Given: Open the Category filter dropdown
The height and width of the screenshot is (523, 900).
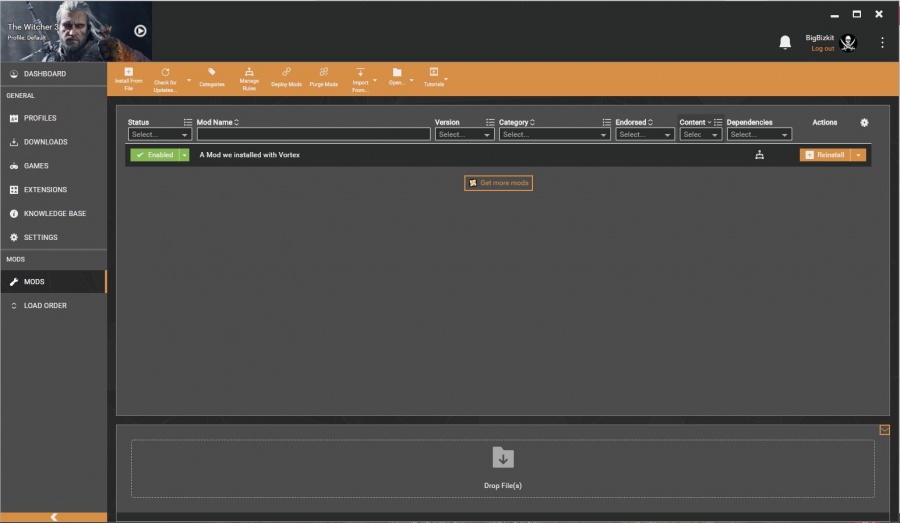Looking at the screenshot, I should click(x=554, y=134).
